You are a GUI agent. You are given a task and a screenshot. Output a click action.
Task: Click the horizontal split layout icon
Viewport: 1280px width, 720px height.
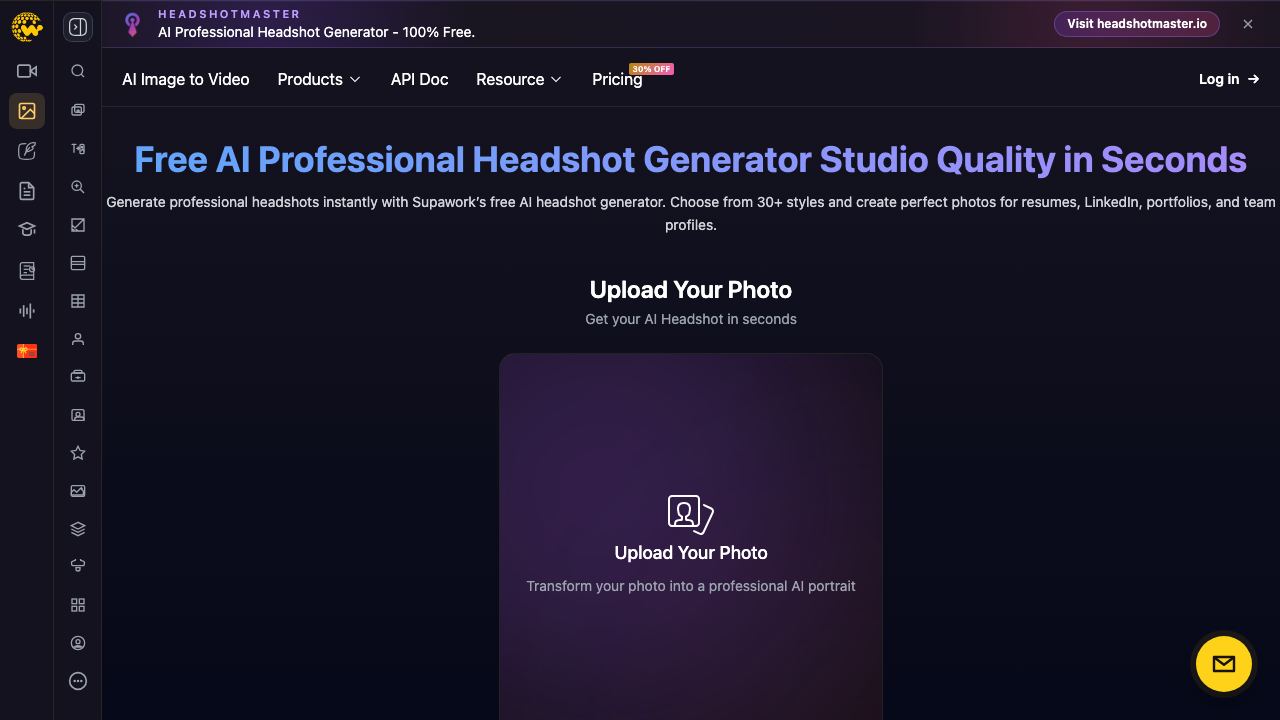[x=78, y=263]
